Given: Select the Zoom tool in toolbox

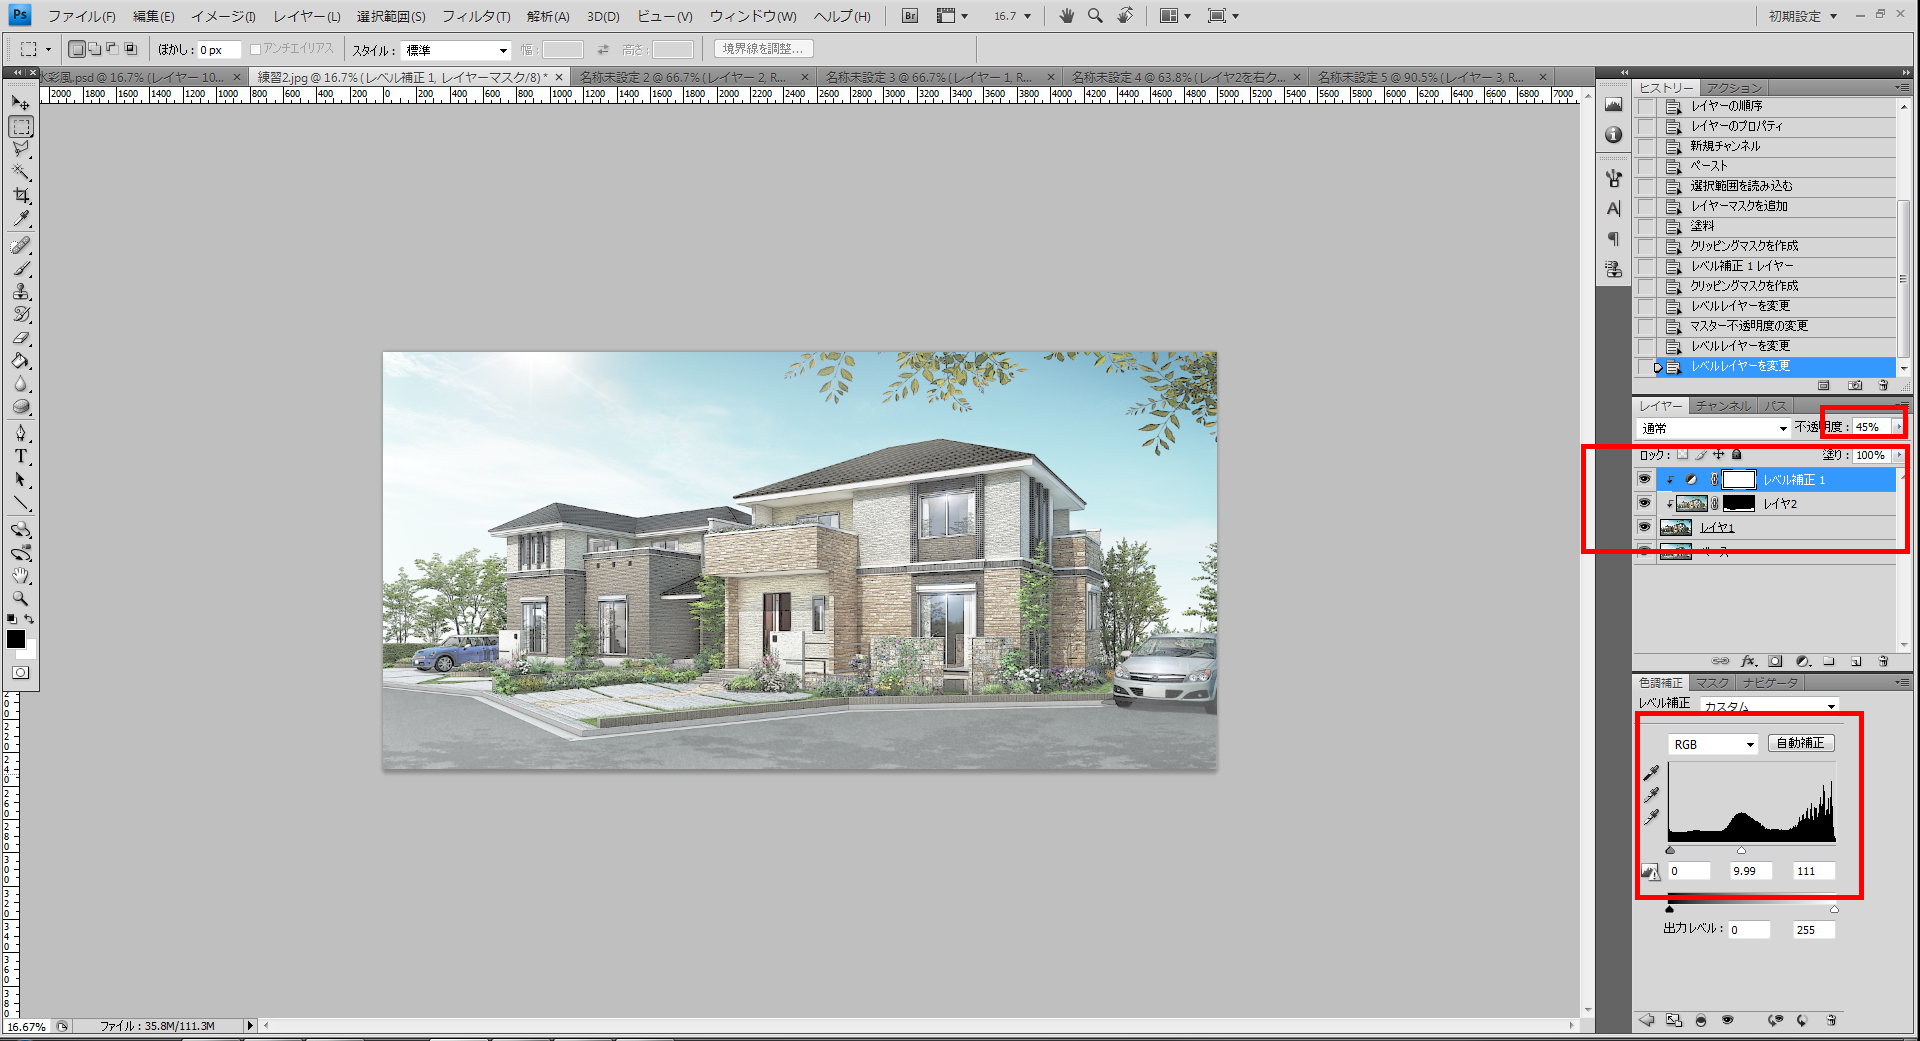Looking at the screenshot, I should [x=21, y=599].
